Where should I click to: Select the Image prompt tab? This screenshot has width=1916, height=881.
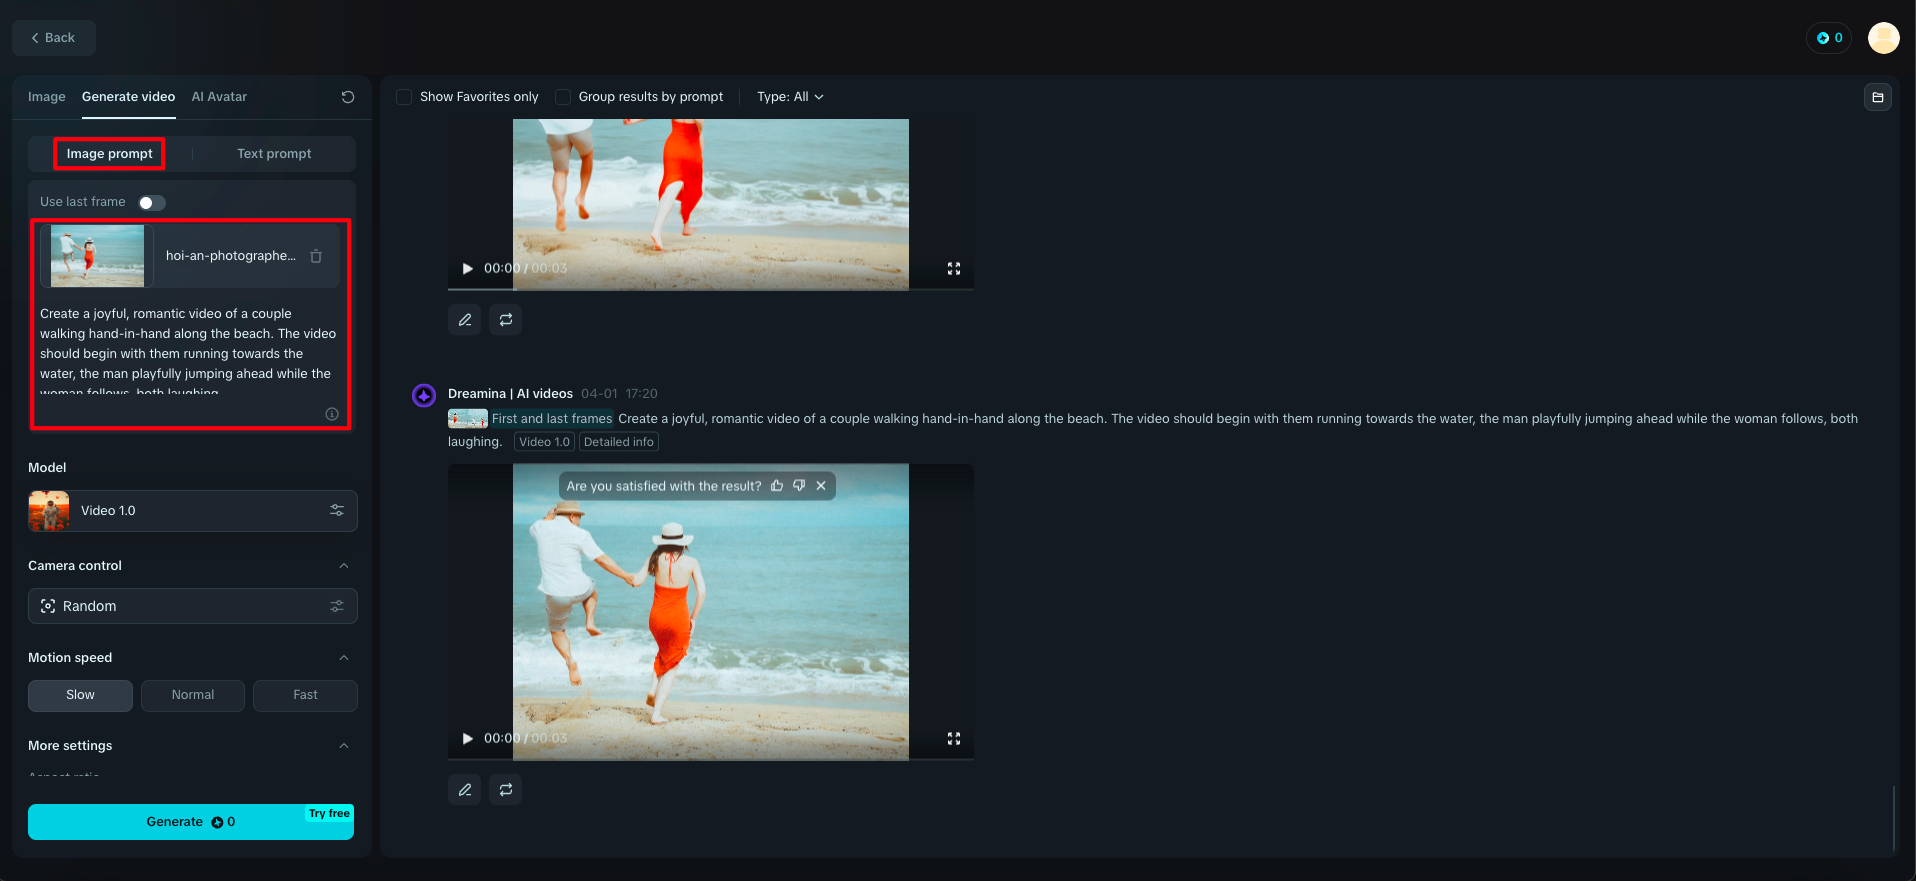click(x=110, y=154)
